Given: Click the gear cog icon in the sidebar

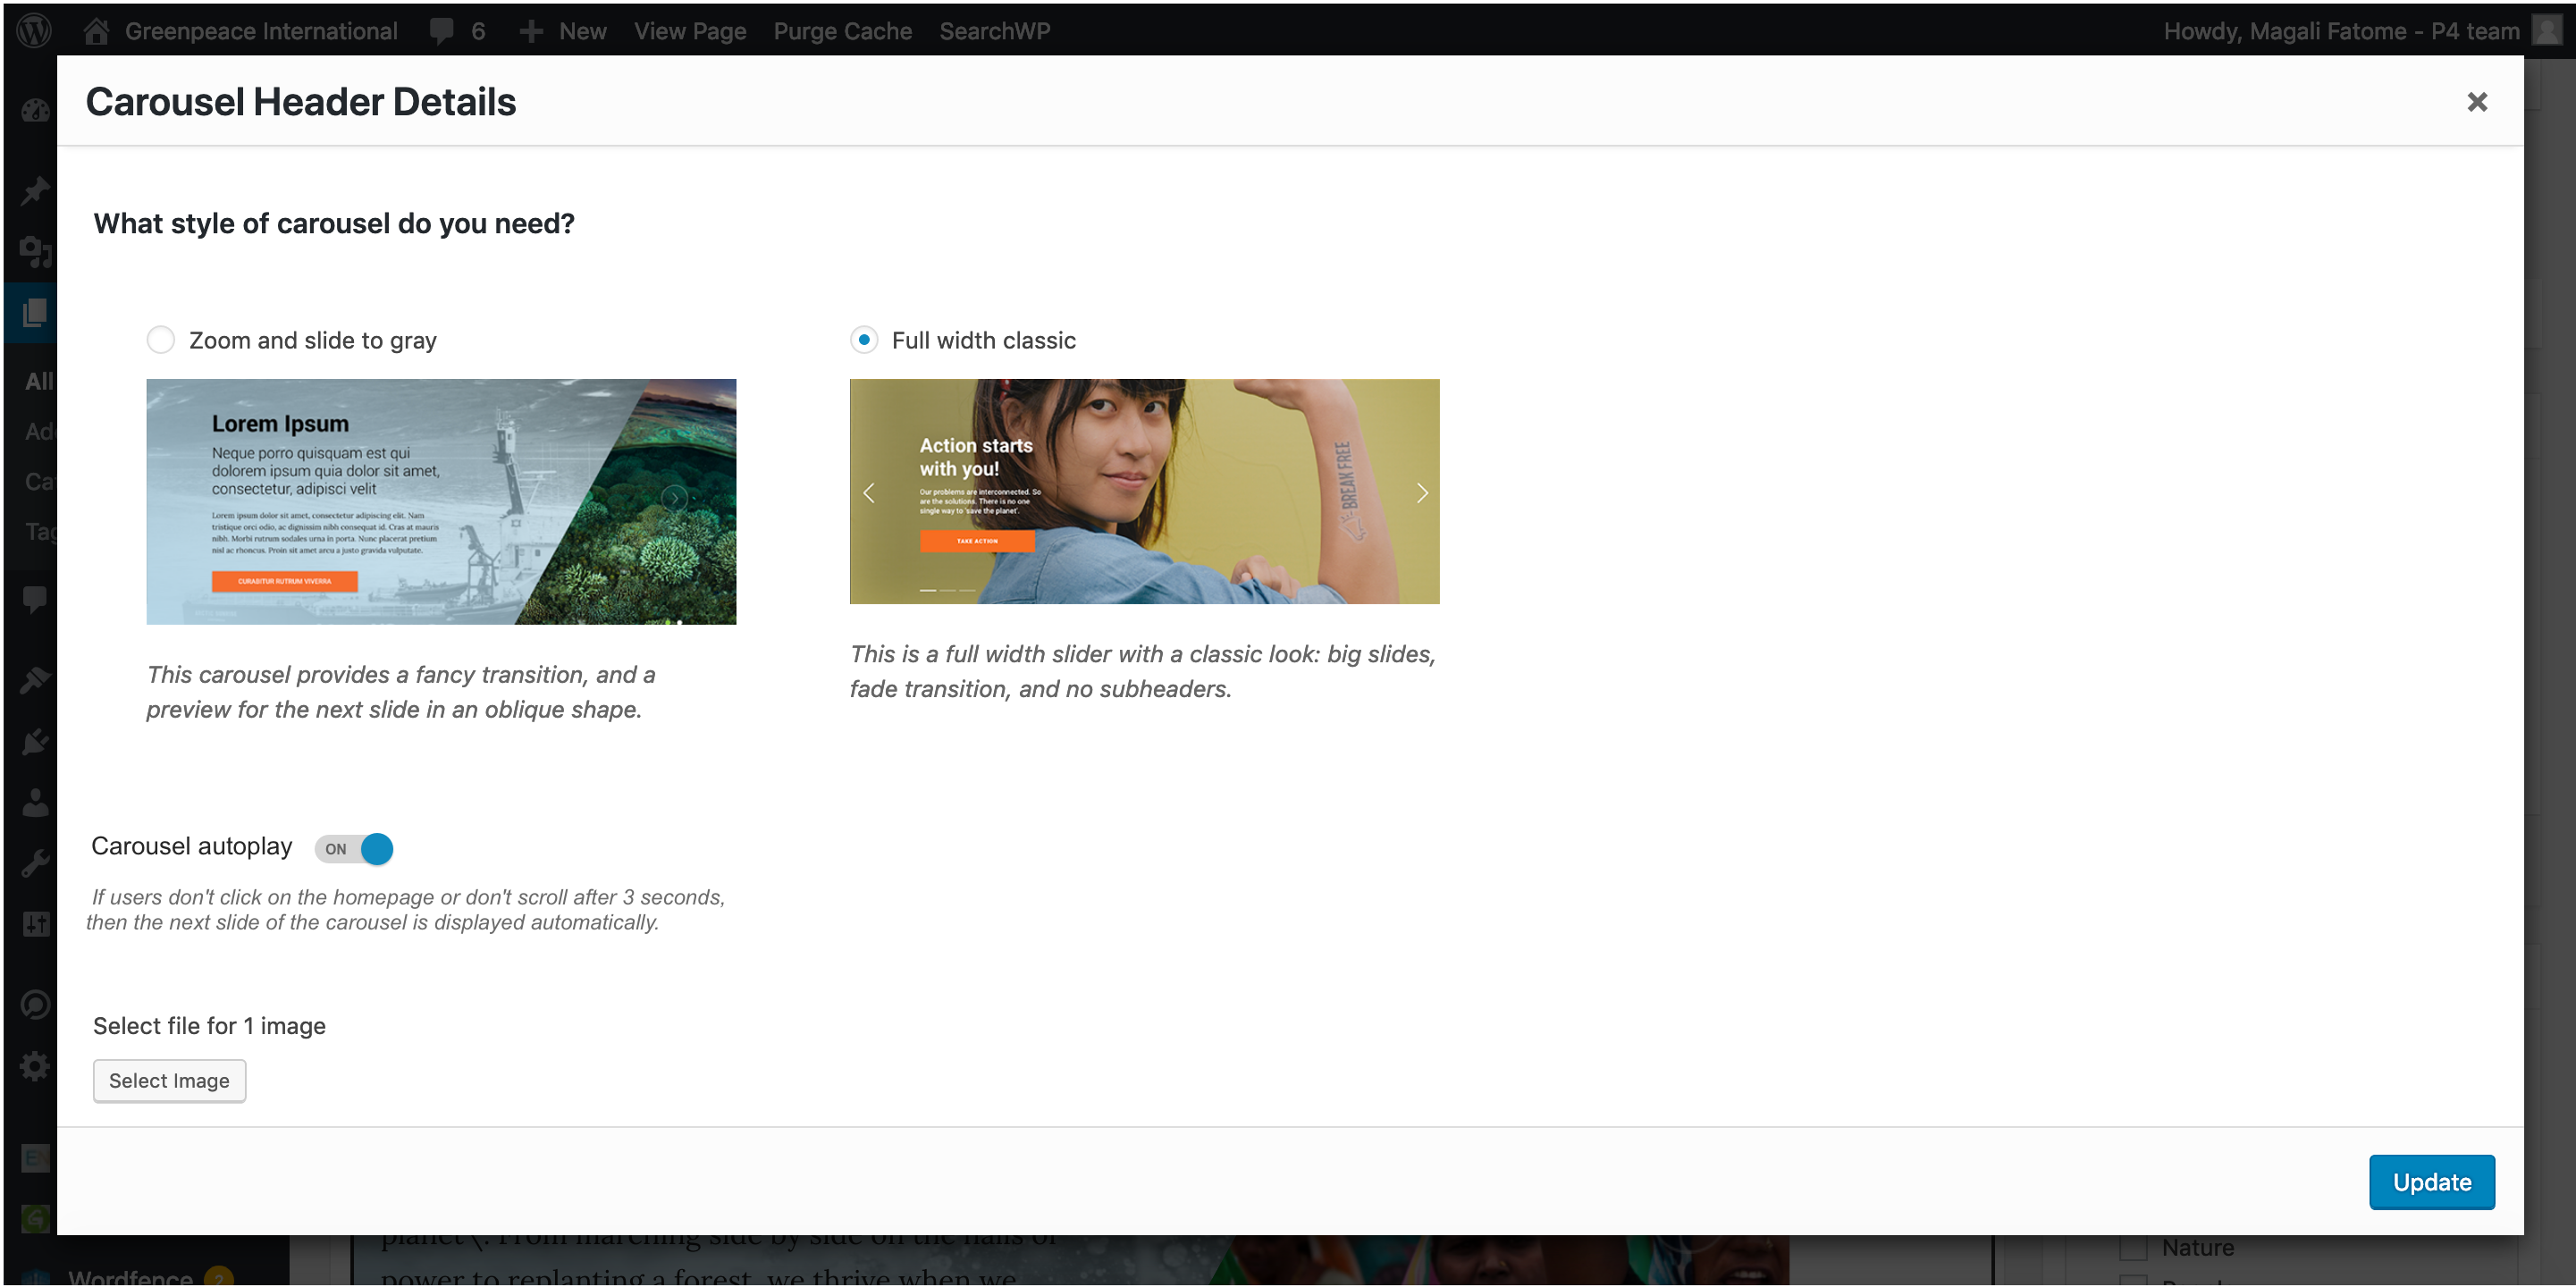Looking at the screenshot, I should pos(35,1066).
